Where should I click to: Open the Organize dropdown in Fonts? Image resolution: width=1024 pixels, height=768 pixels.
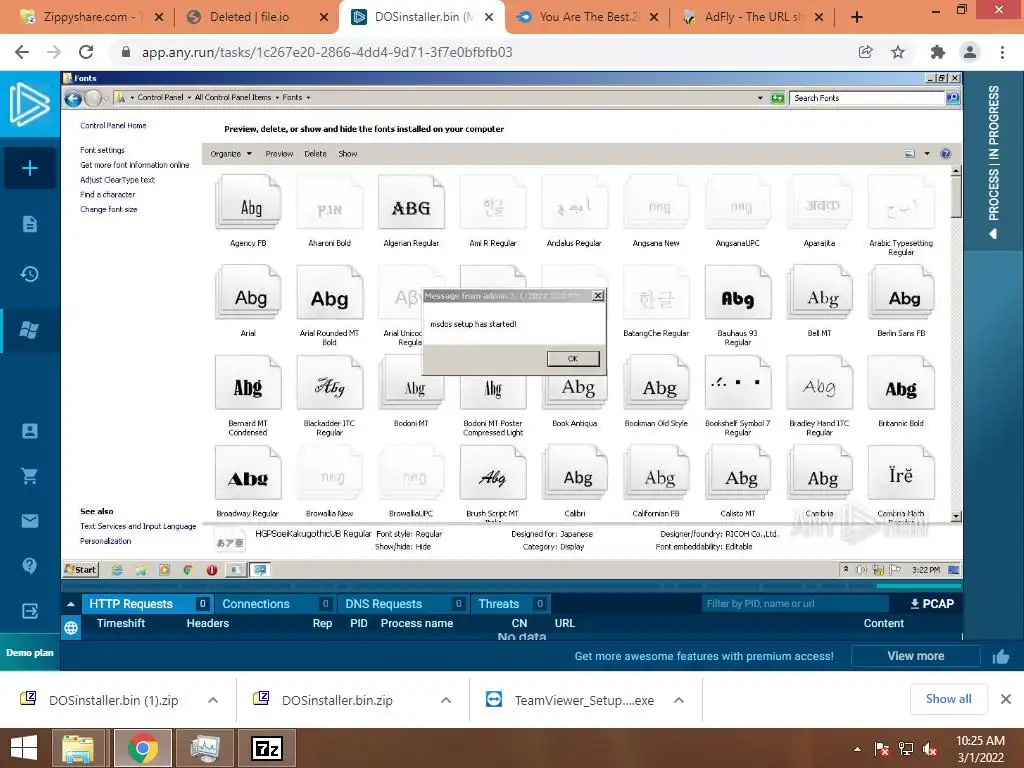[x=231, y=154]
